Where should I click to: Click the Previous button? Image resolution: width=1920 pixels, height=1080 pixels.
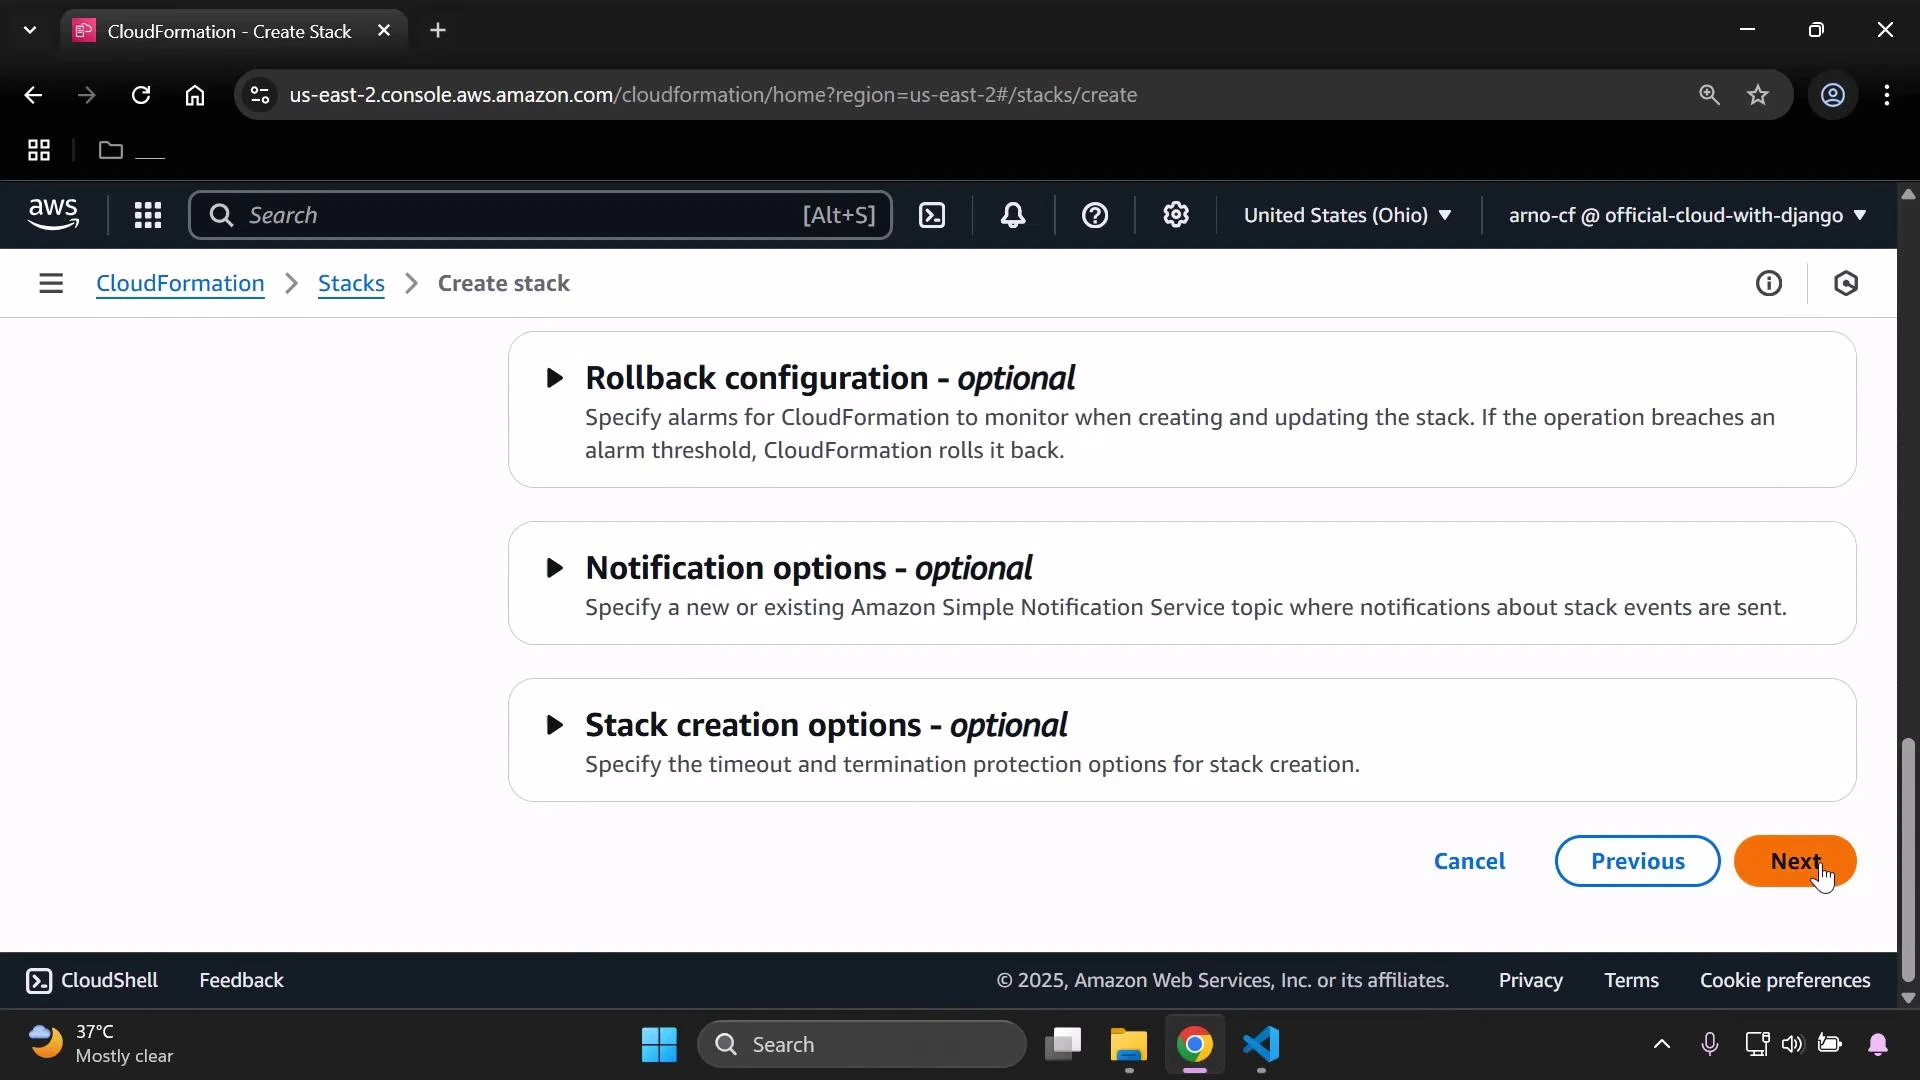click(x=1637, y=862)
